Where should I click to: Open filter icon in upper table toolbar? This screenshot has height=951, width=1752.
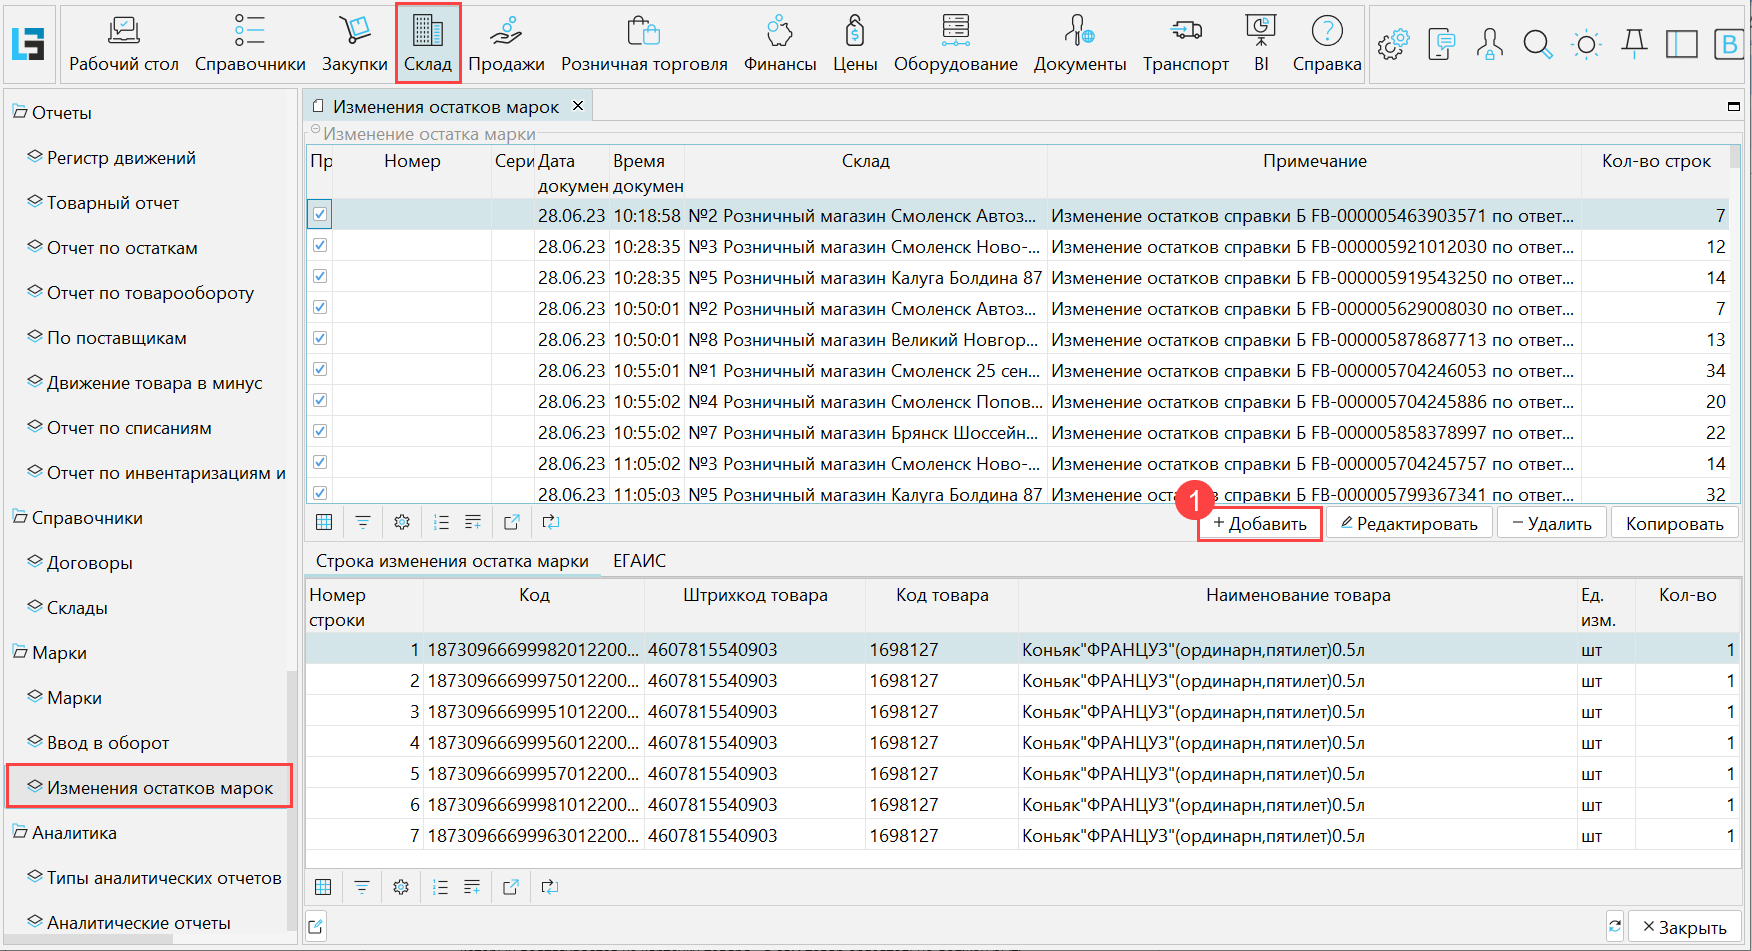point(363,522)
